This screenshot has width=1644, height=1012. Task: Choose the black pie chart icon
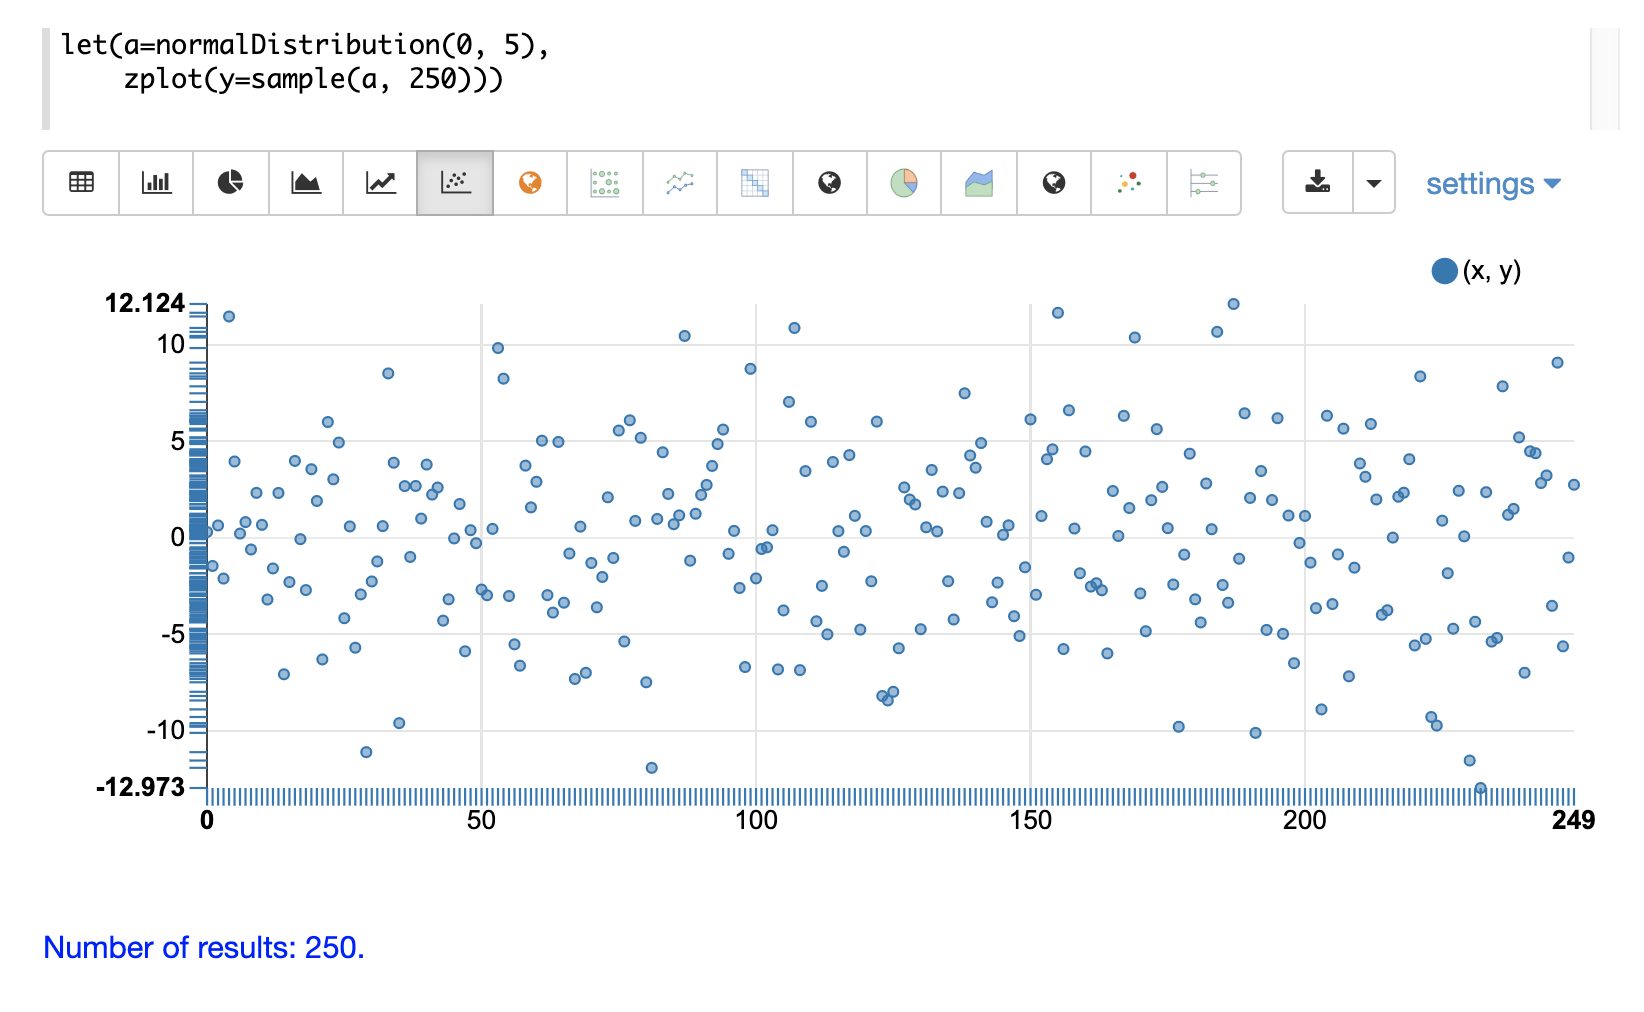point(231,183)
